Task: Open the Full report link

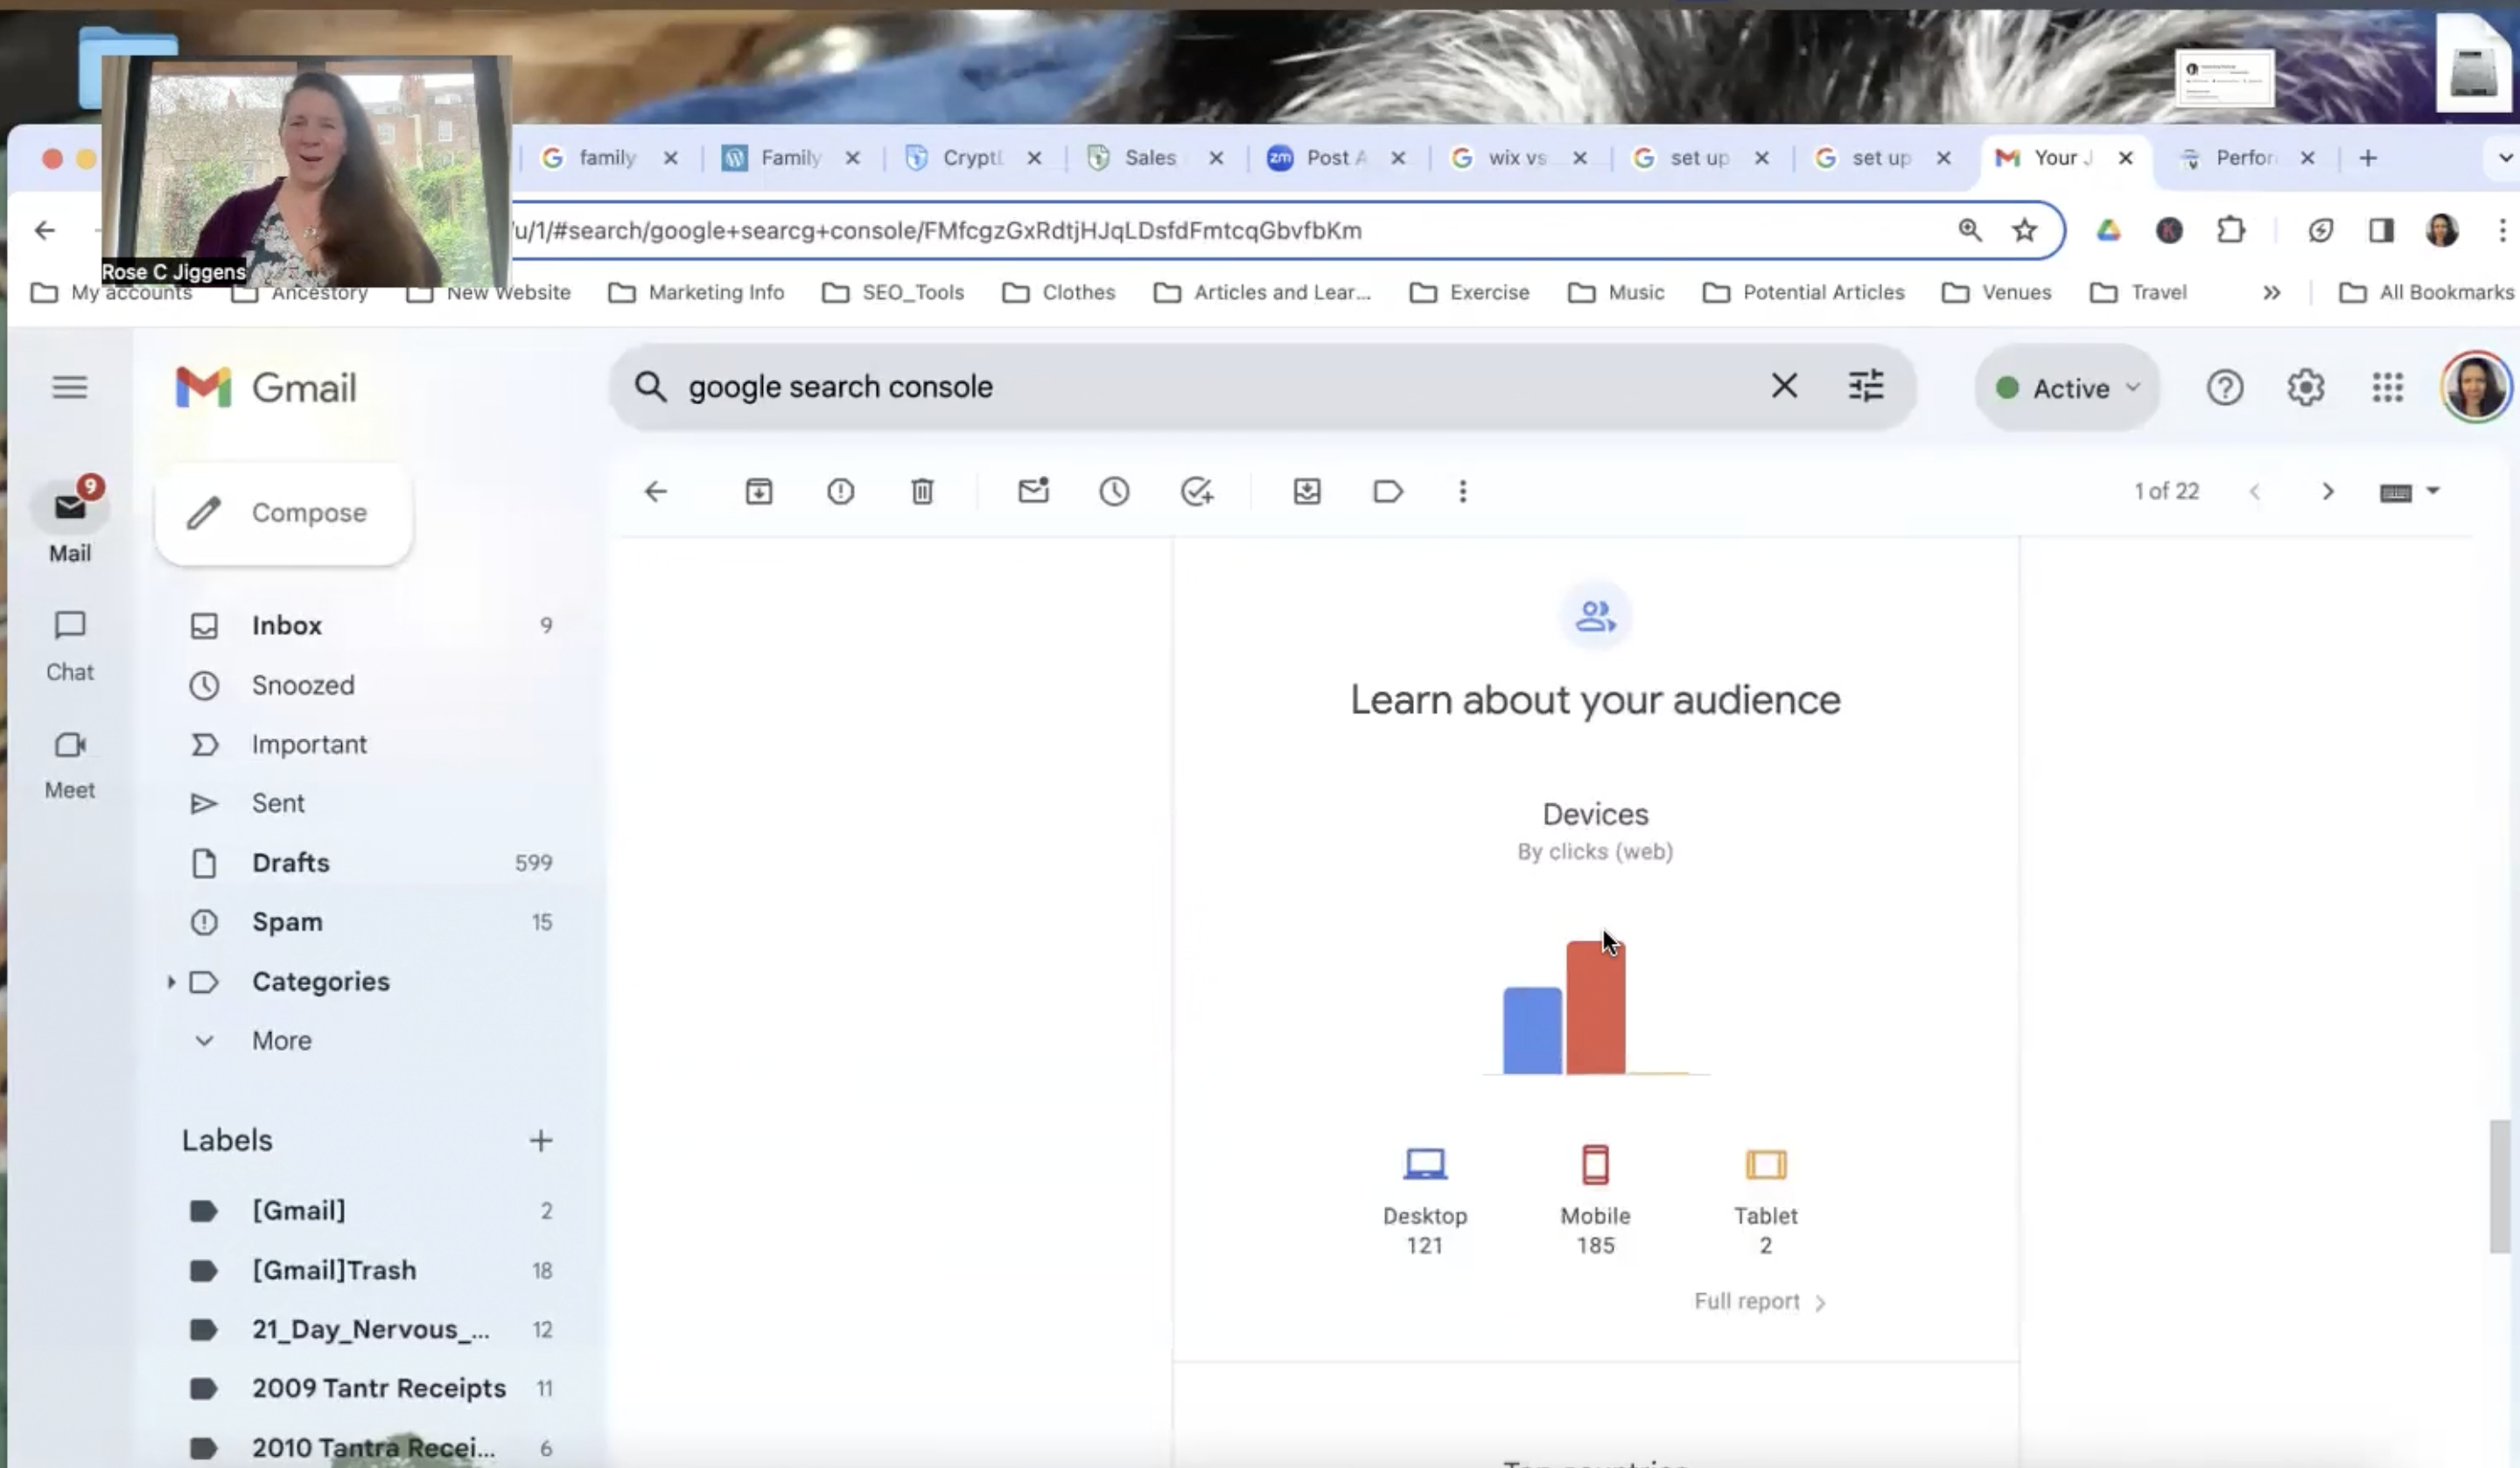Action: 1748,1301
